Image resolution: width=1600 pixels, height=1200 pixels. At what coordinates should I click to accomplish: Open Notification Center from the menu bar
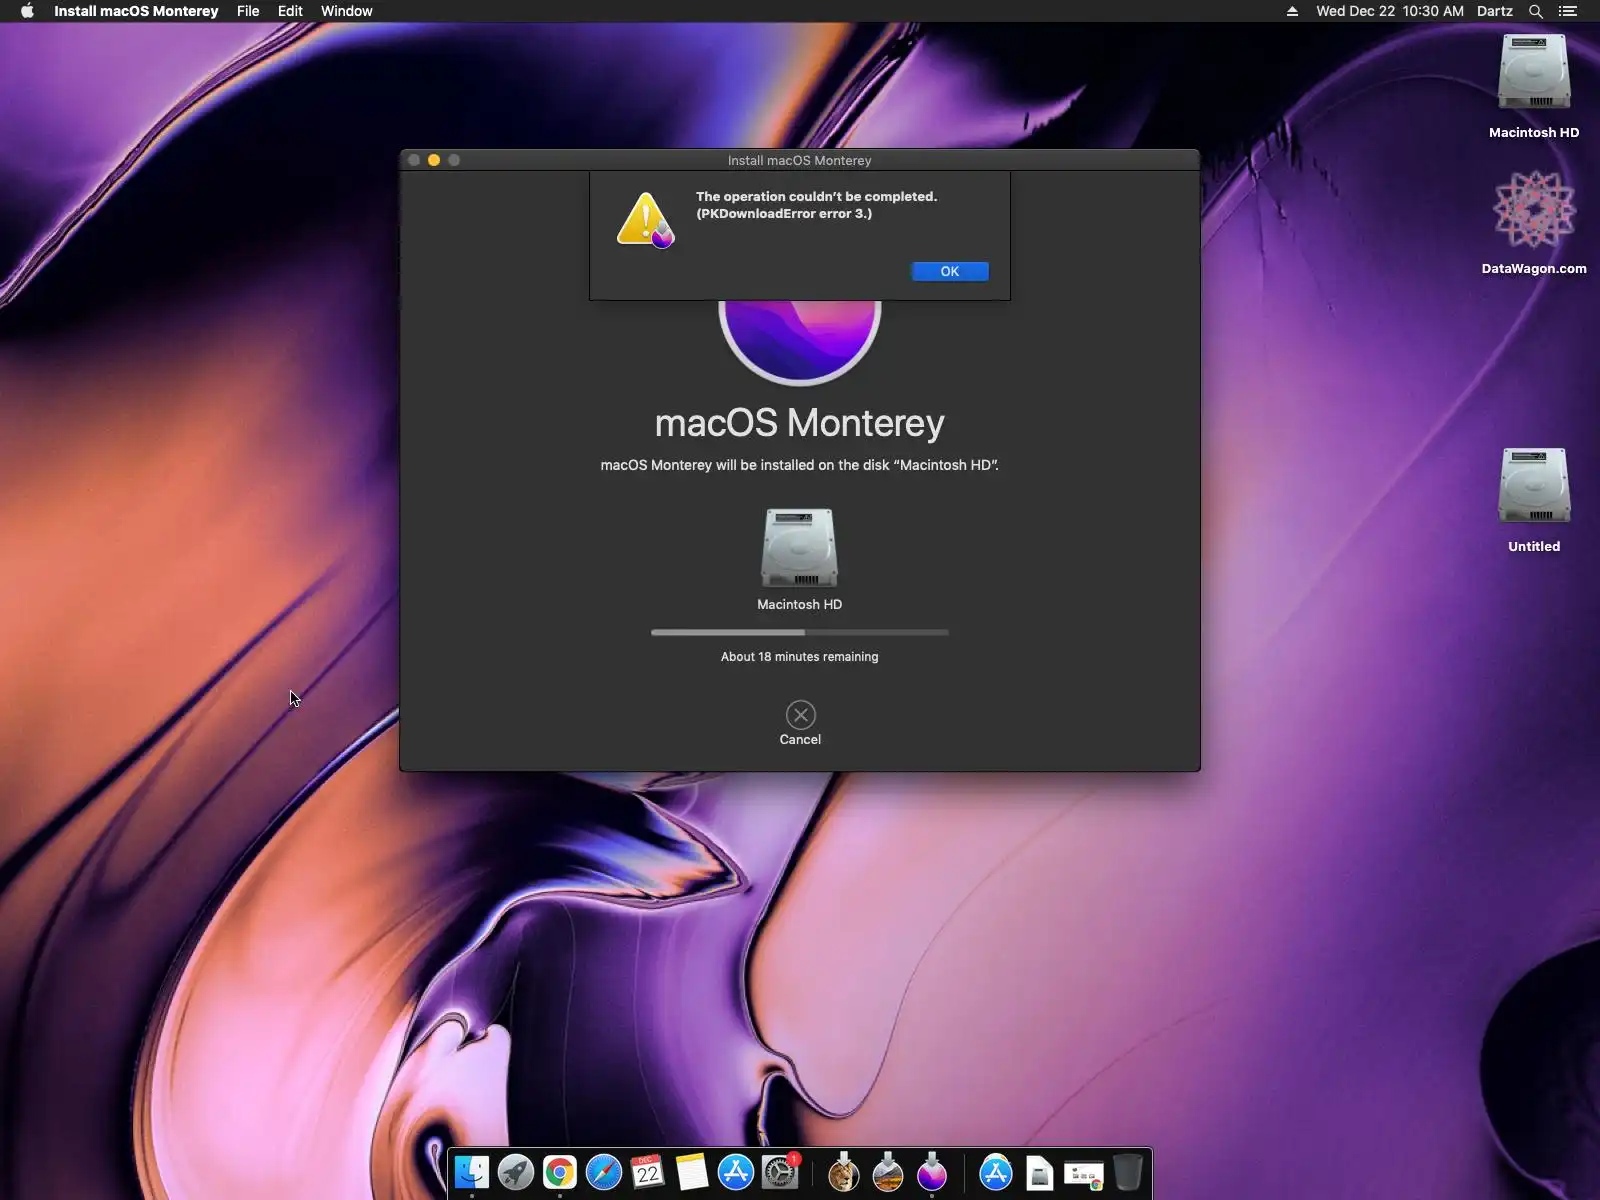coord(1568,11)
